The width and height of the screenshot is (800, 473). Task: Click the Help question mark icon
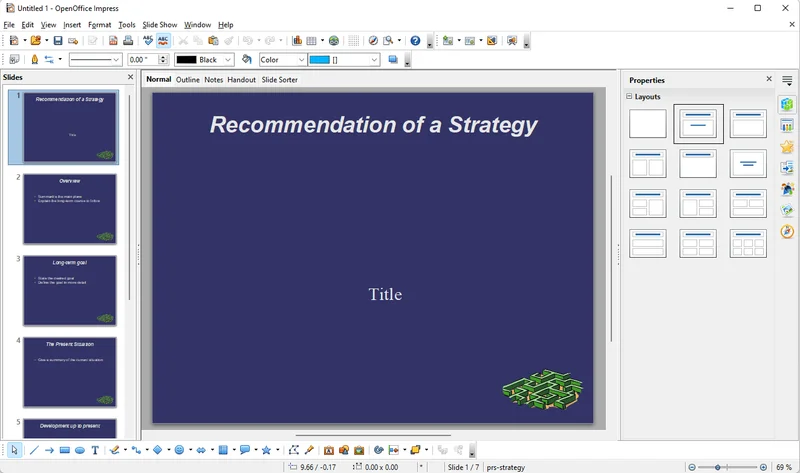coord(415,41)
